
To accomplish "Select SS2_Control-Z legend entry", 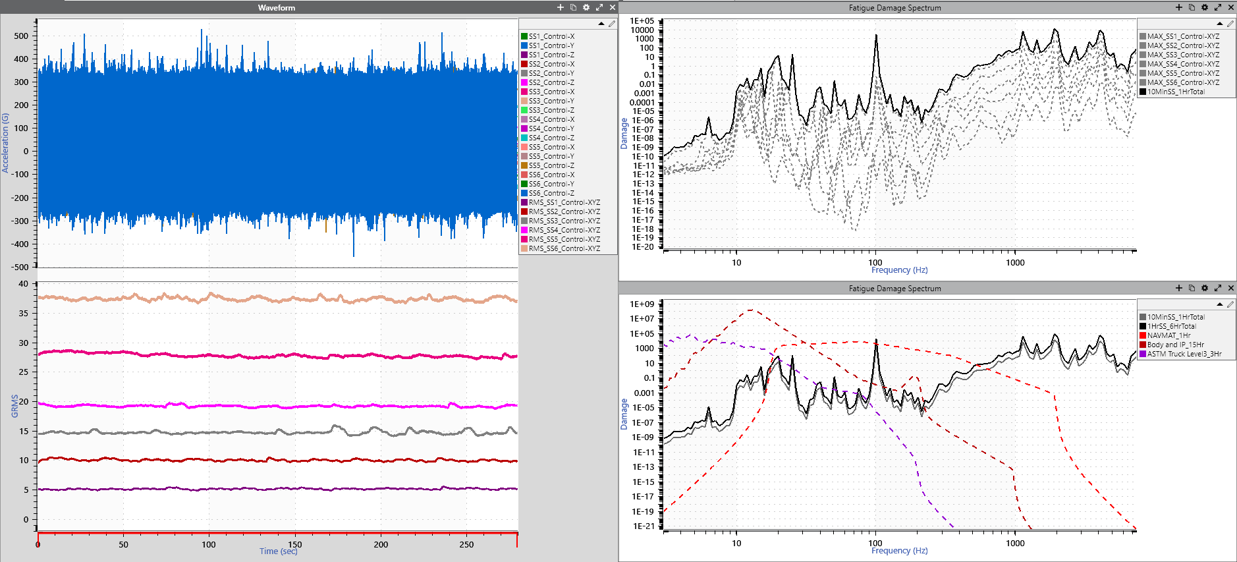I will tap(547, 83).
